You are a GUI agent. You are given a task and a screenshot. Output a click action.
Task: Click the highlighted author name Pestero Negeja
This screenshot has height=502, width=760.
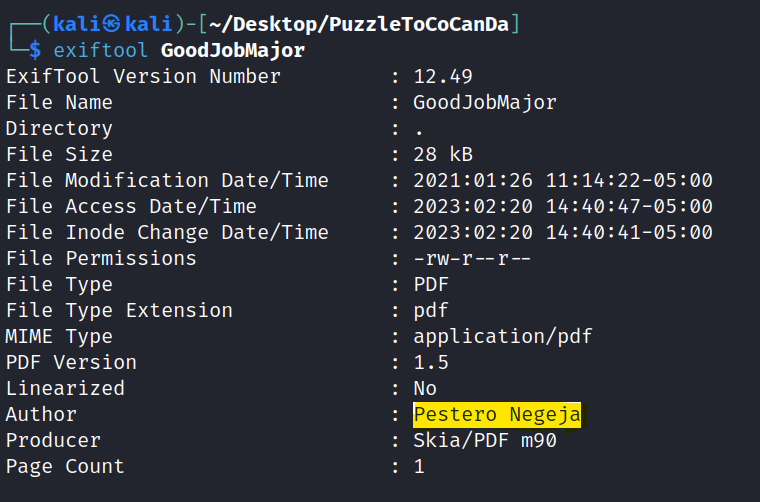pyautogui.click(x=497, y=414)
